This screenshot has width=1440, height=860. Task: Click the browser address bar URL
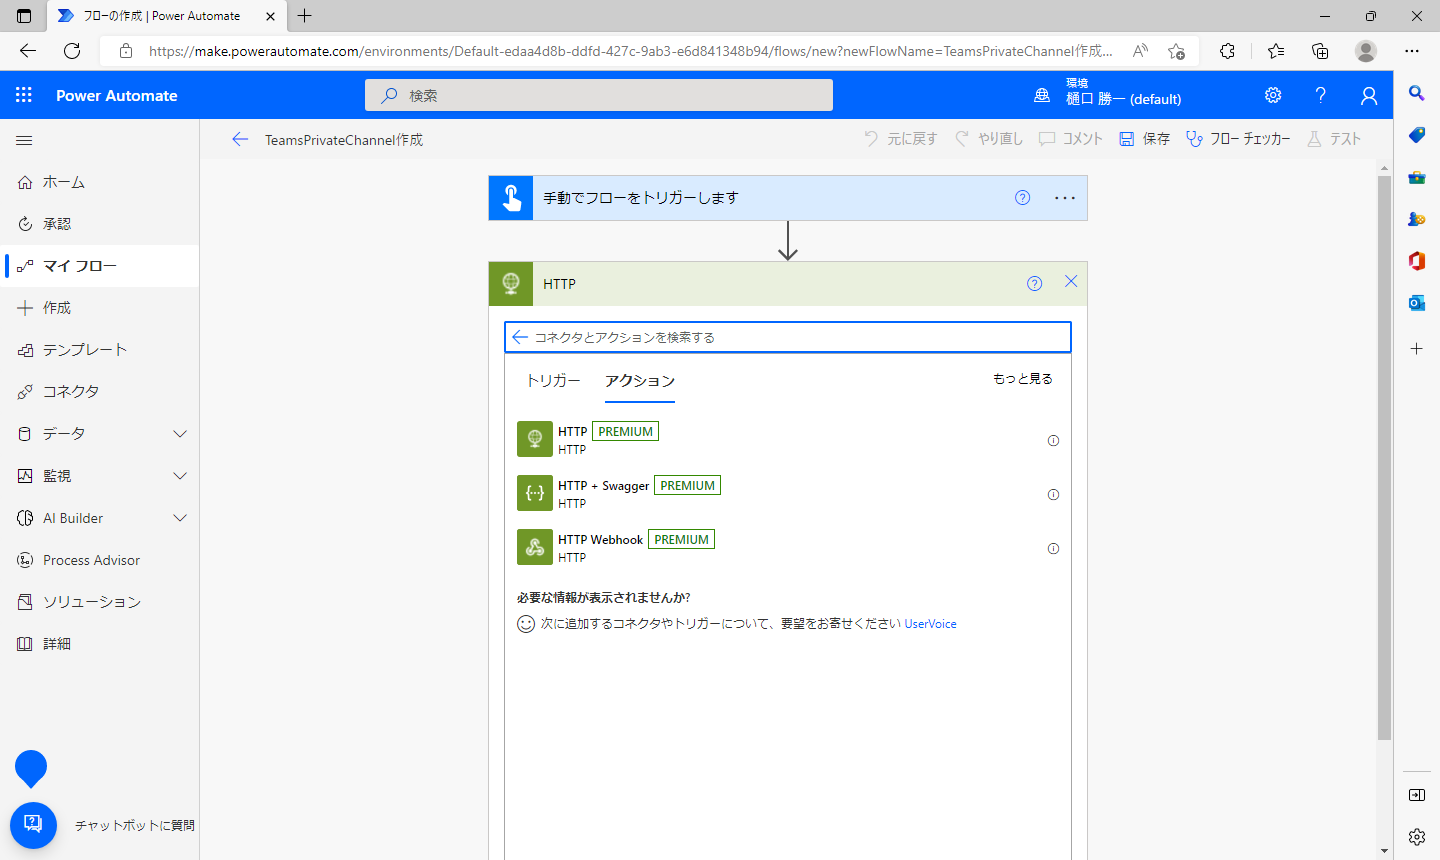[630, 51]
